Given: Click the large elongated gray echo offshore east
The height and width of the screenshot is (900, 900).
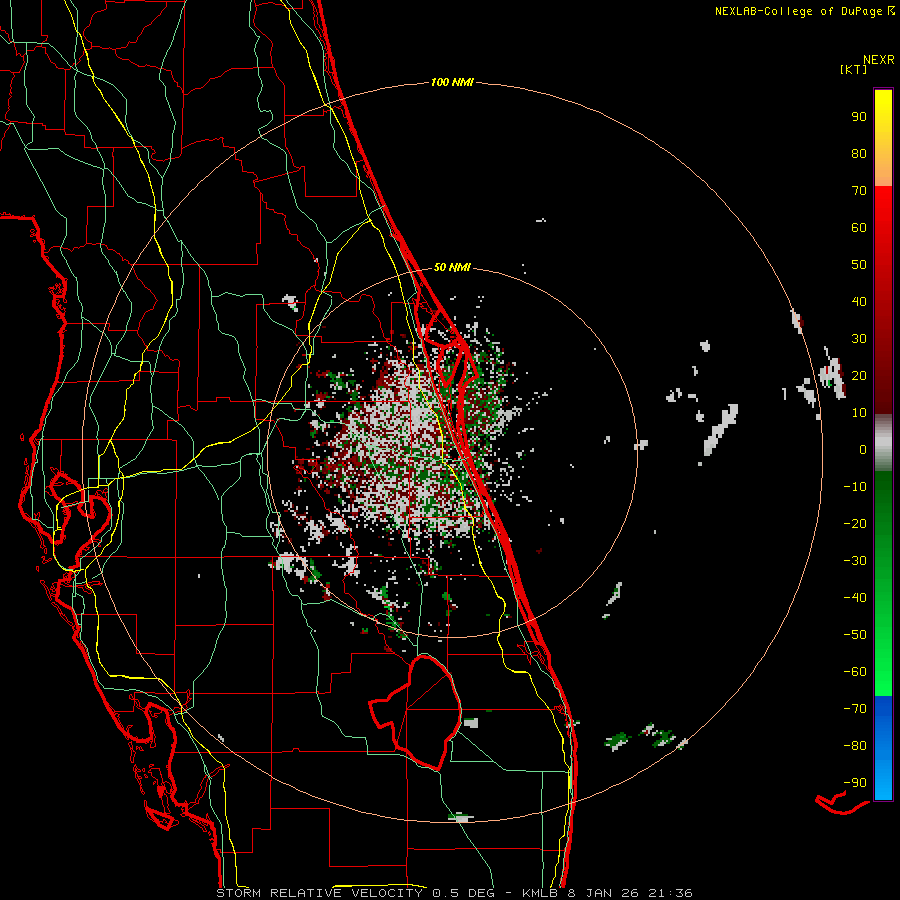Looking at the screenshot, I should [x=720, y=430].
